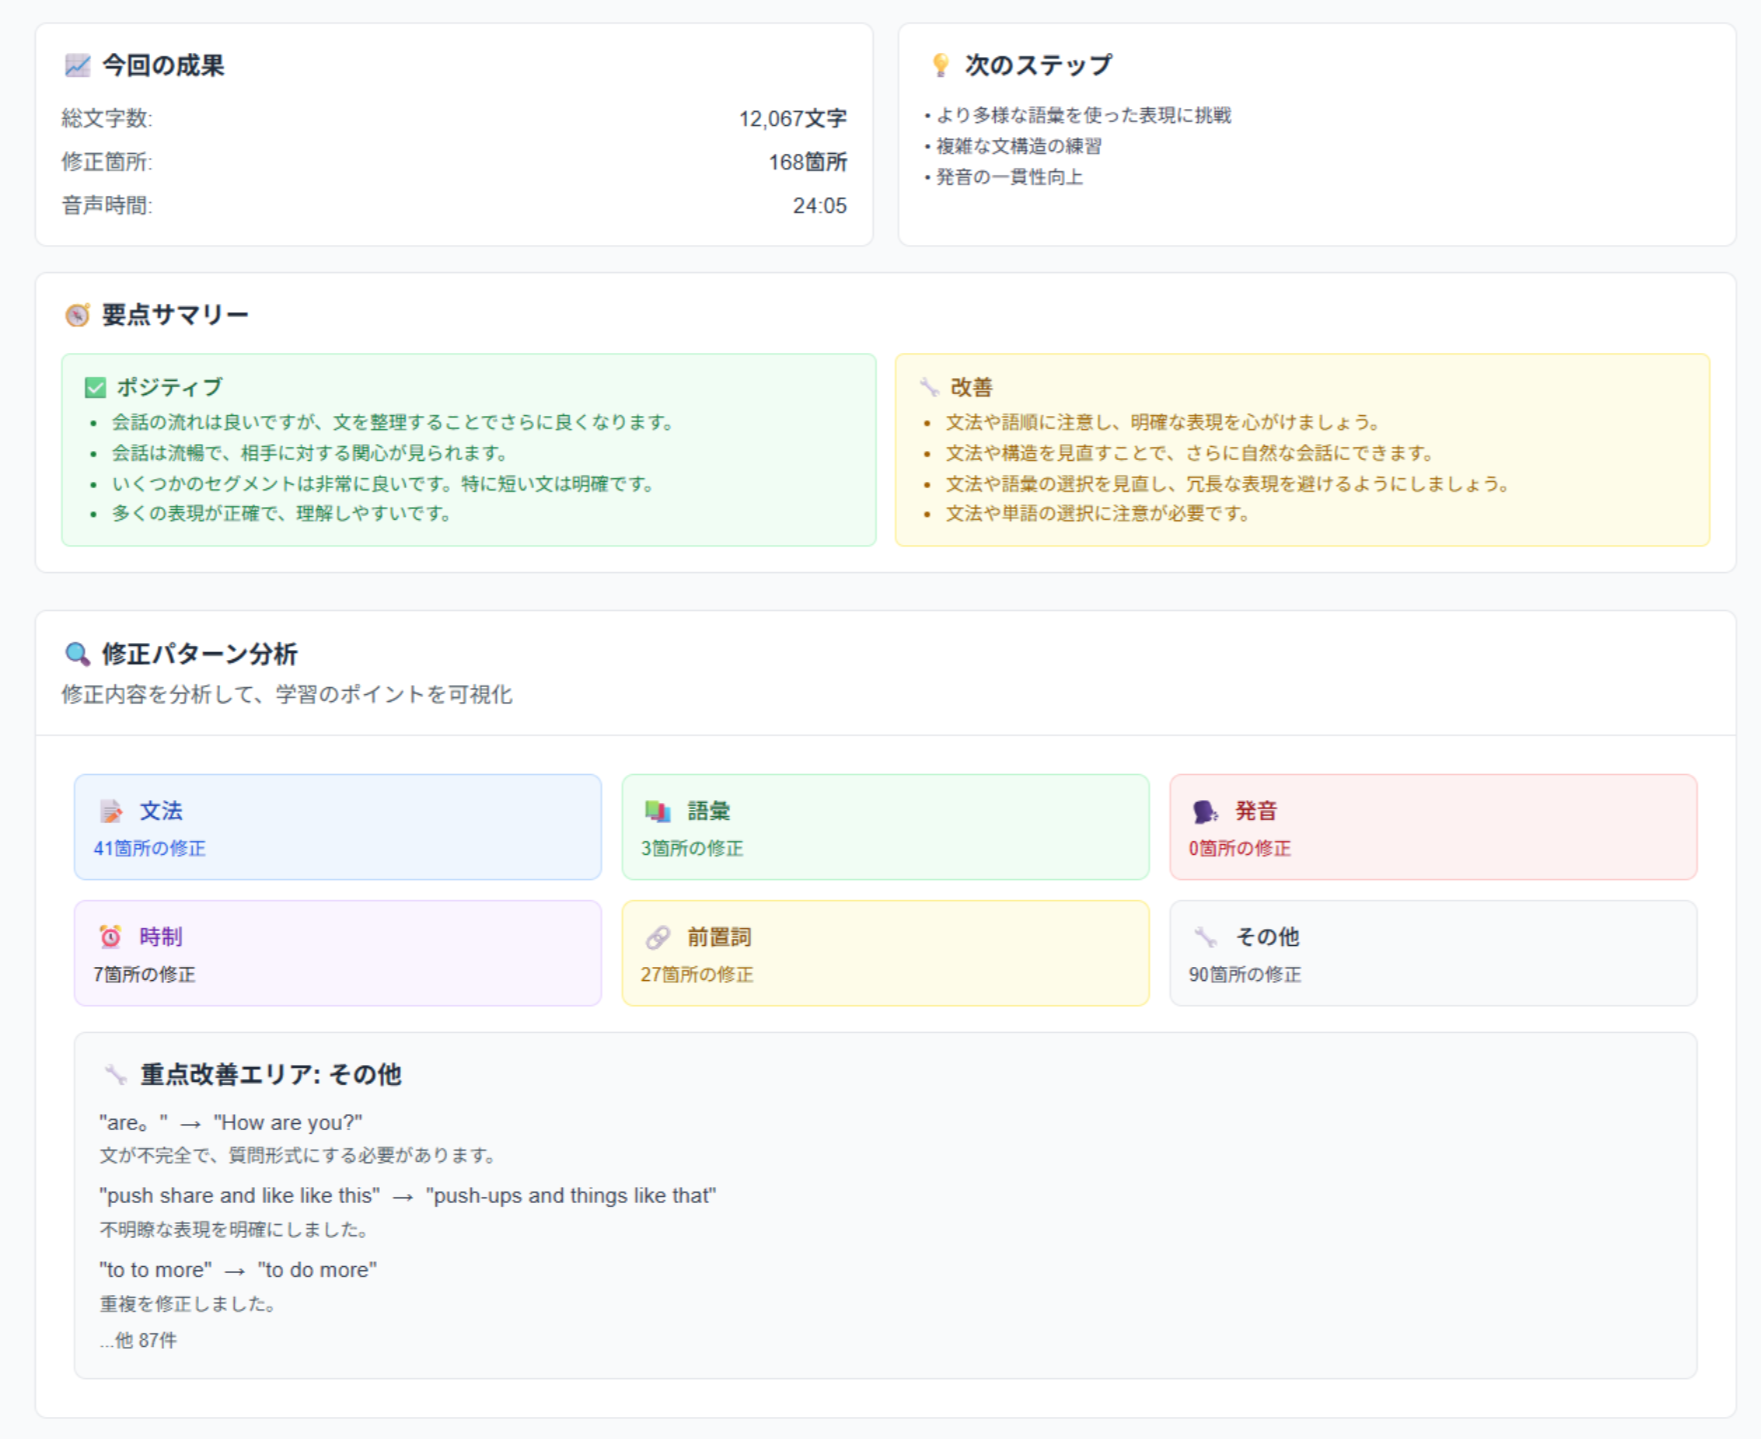This screenshot has width=1761, height=1439.
Task: Click the "push-ups and things like that" correction
Action: (x=571, y=1196)
